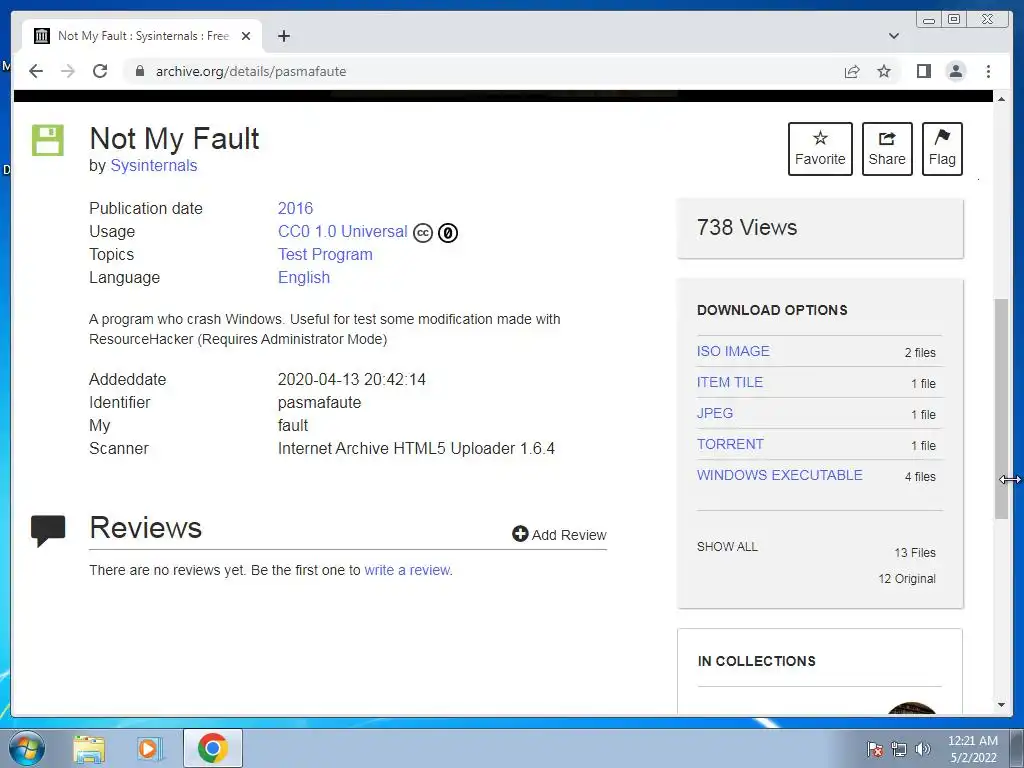Open the CC0 1.0 Universal license link

tap(342, 232)
